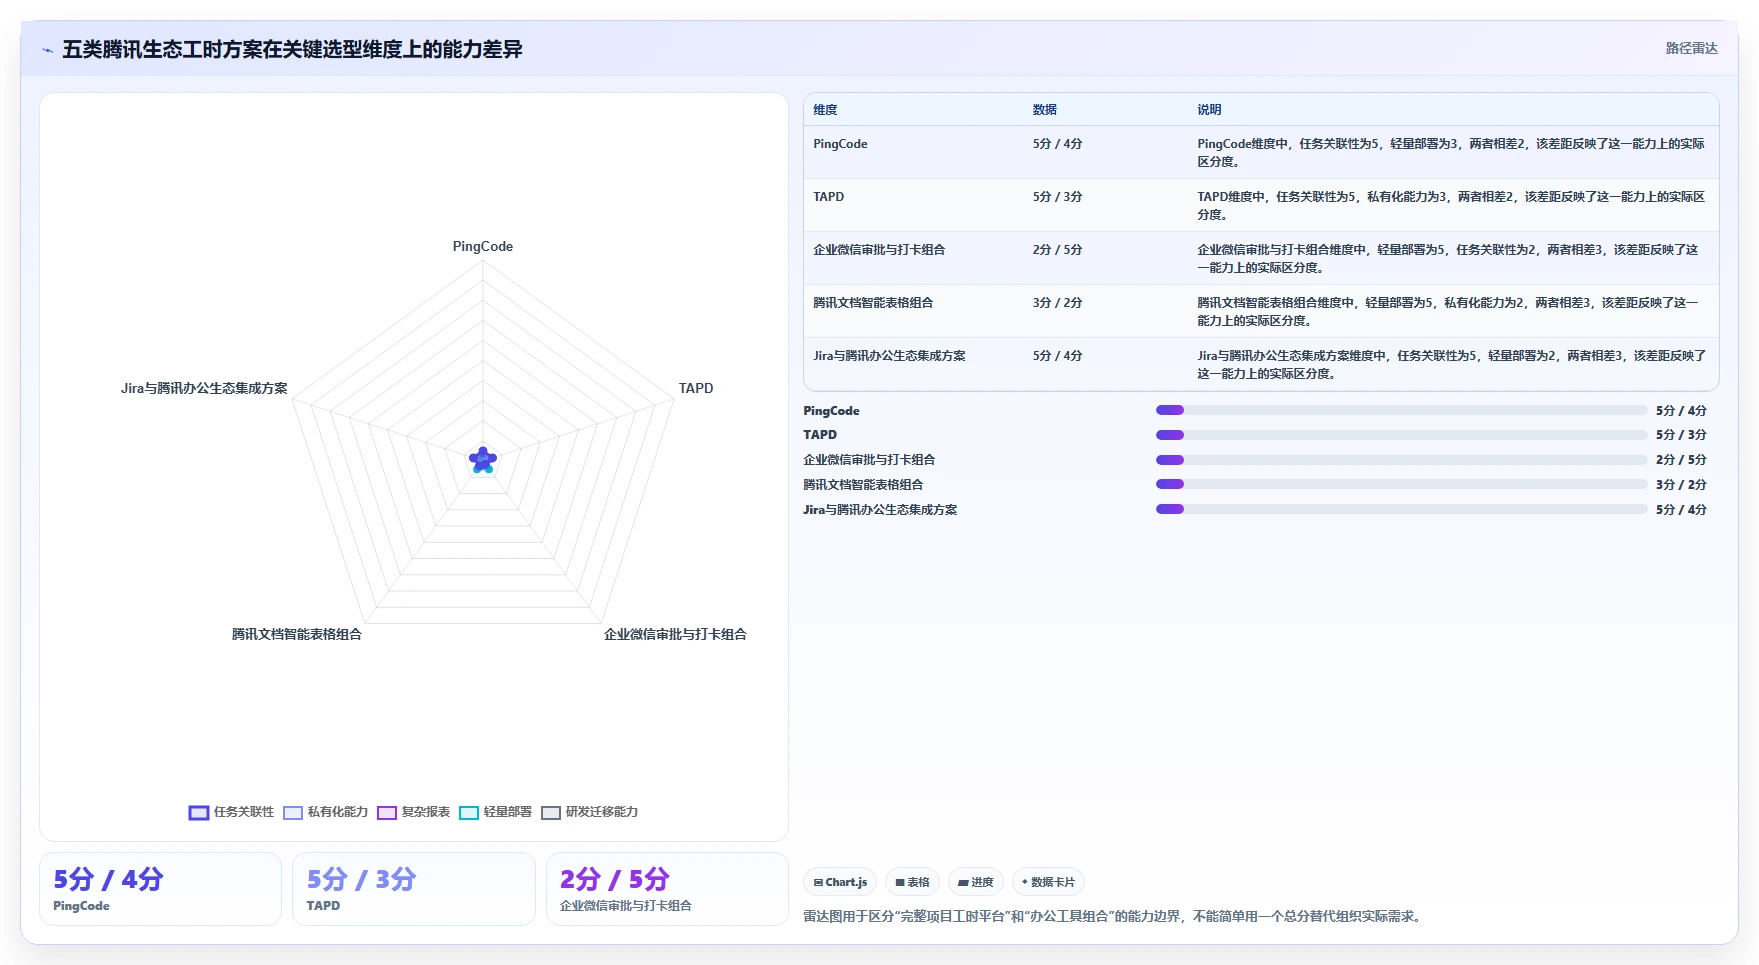
Task: Click the Jira与腾讯办公生态集成方案 progress bar
Action: (1401, 509)
